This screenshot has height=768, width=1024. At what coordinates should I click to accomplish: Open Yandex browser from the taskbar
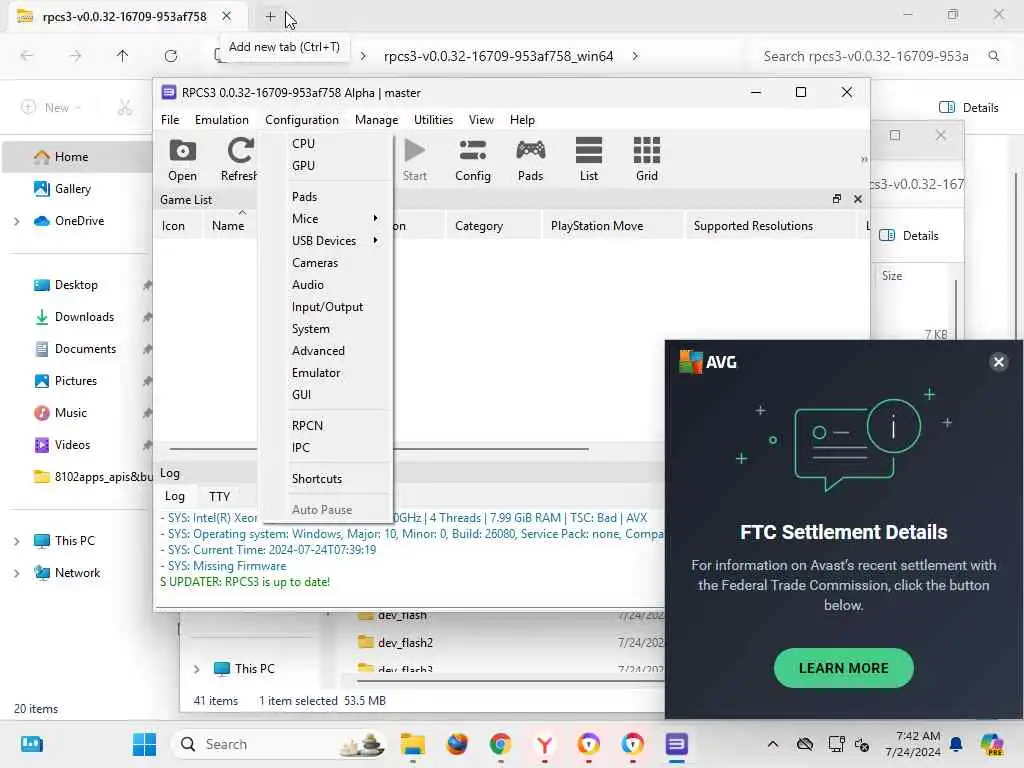(544, 744)
